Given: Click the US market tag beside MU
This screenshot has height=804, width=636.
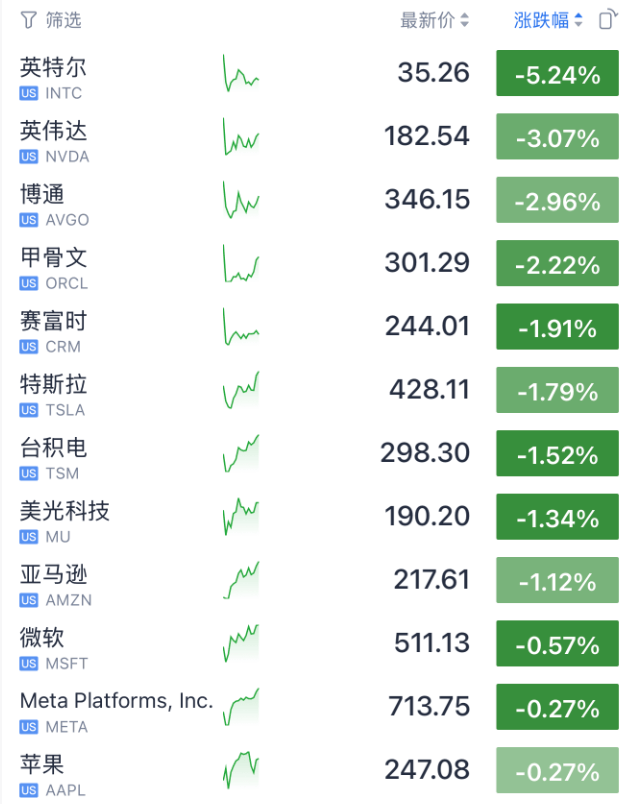Looking at the screenshot, I should tap(29, 537).
